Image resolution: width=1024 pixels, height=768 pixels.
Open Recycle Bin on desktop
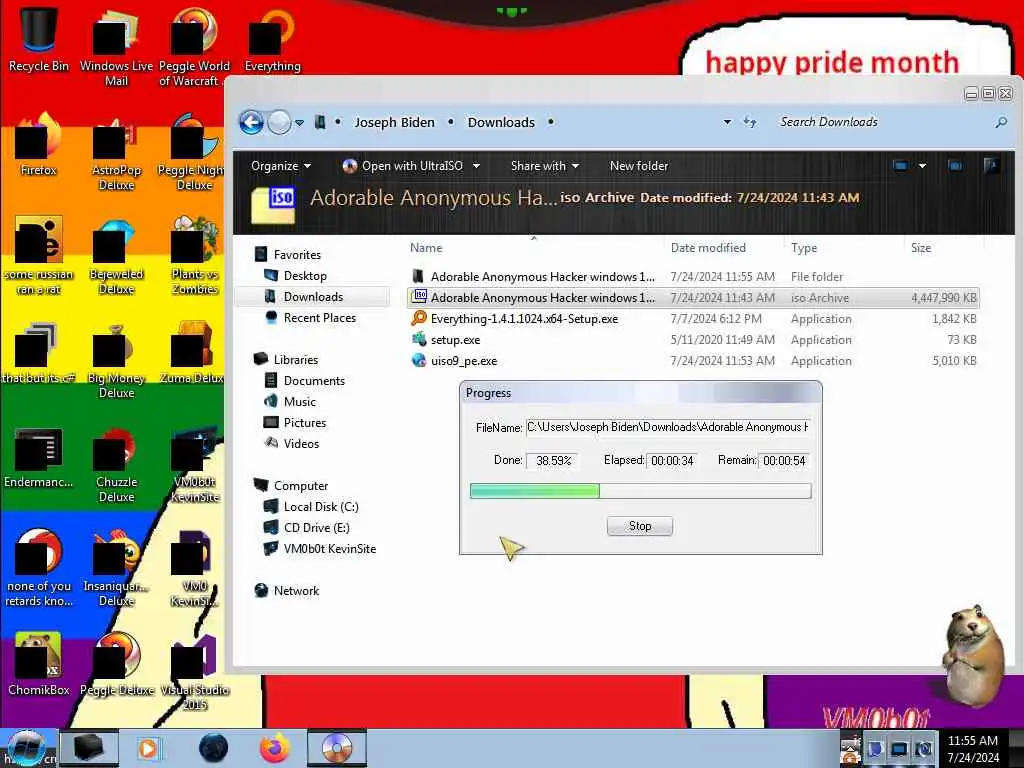[x=39, y=39]
